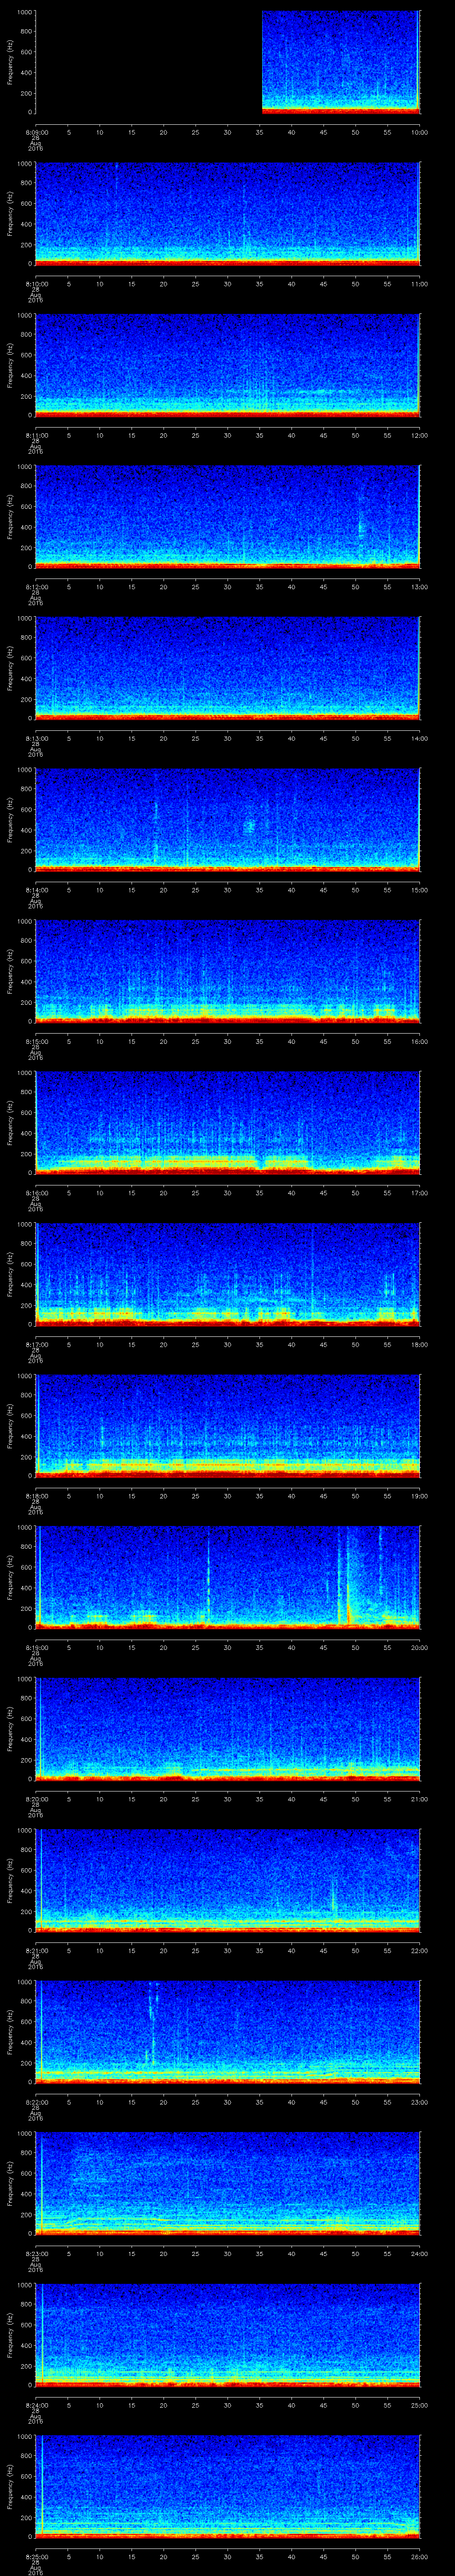Select the 18:00 label ending the 8:17 row
The width and height of the screenshot is (455, 2576).
pyautogui.click(x=419, y=1344)
